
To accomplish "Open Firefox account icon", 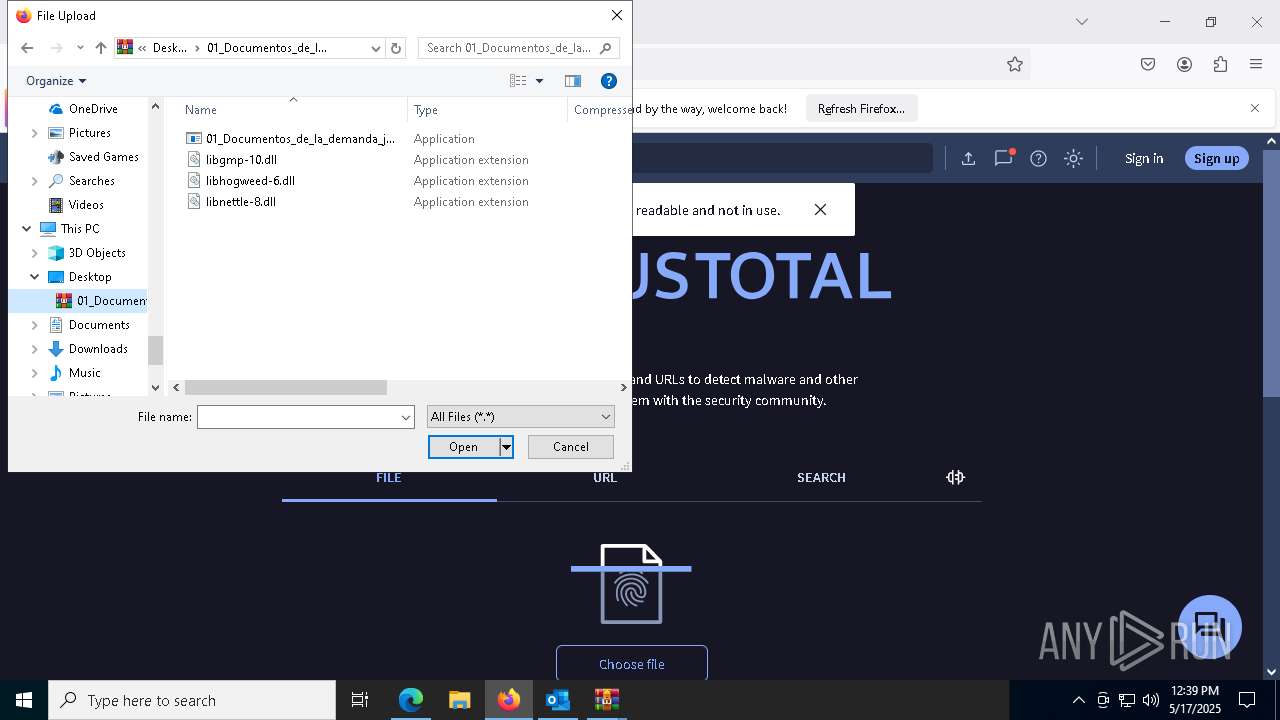I will coord(1184,64).
